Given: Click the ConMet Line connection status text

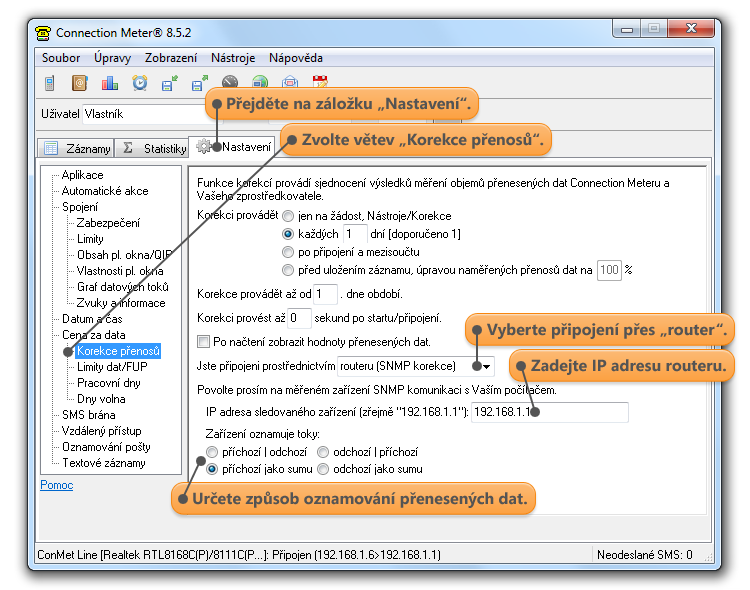Looking at the screenshot, I should [239, 555].
